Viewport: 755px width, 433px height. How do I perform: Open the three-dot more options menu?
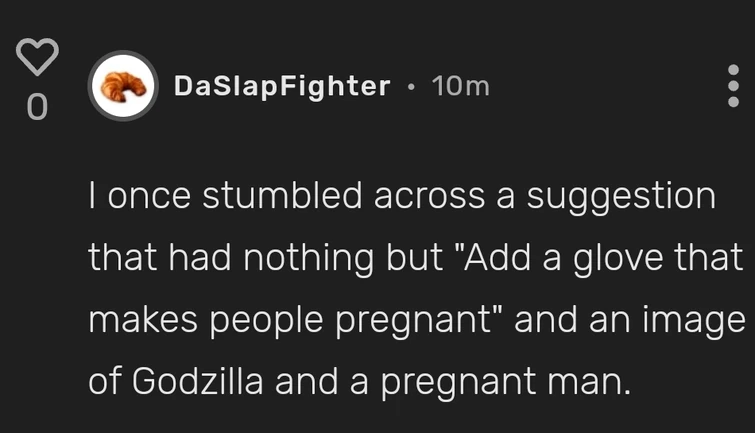coord(733,87)
